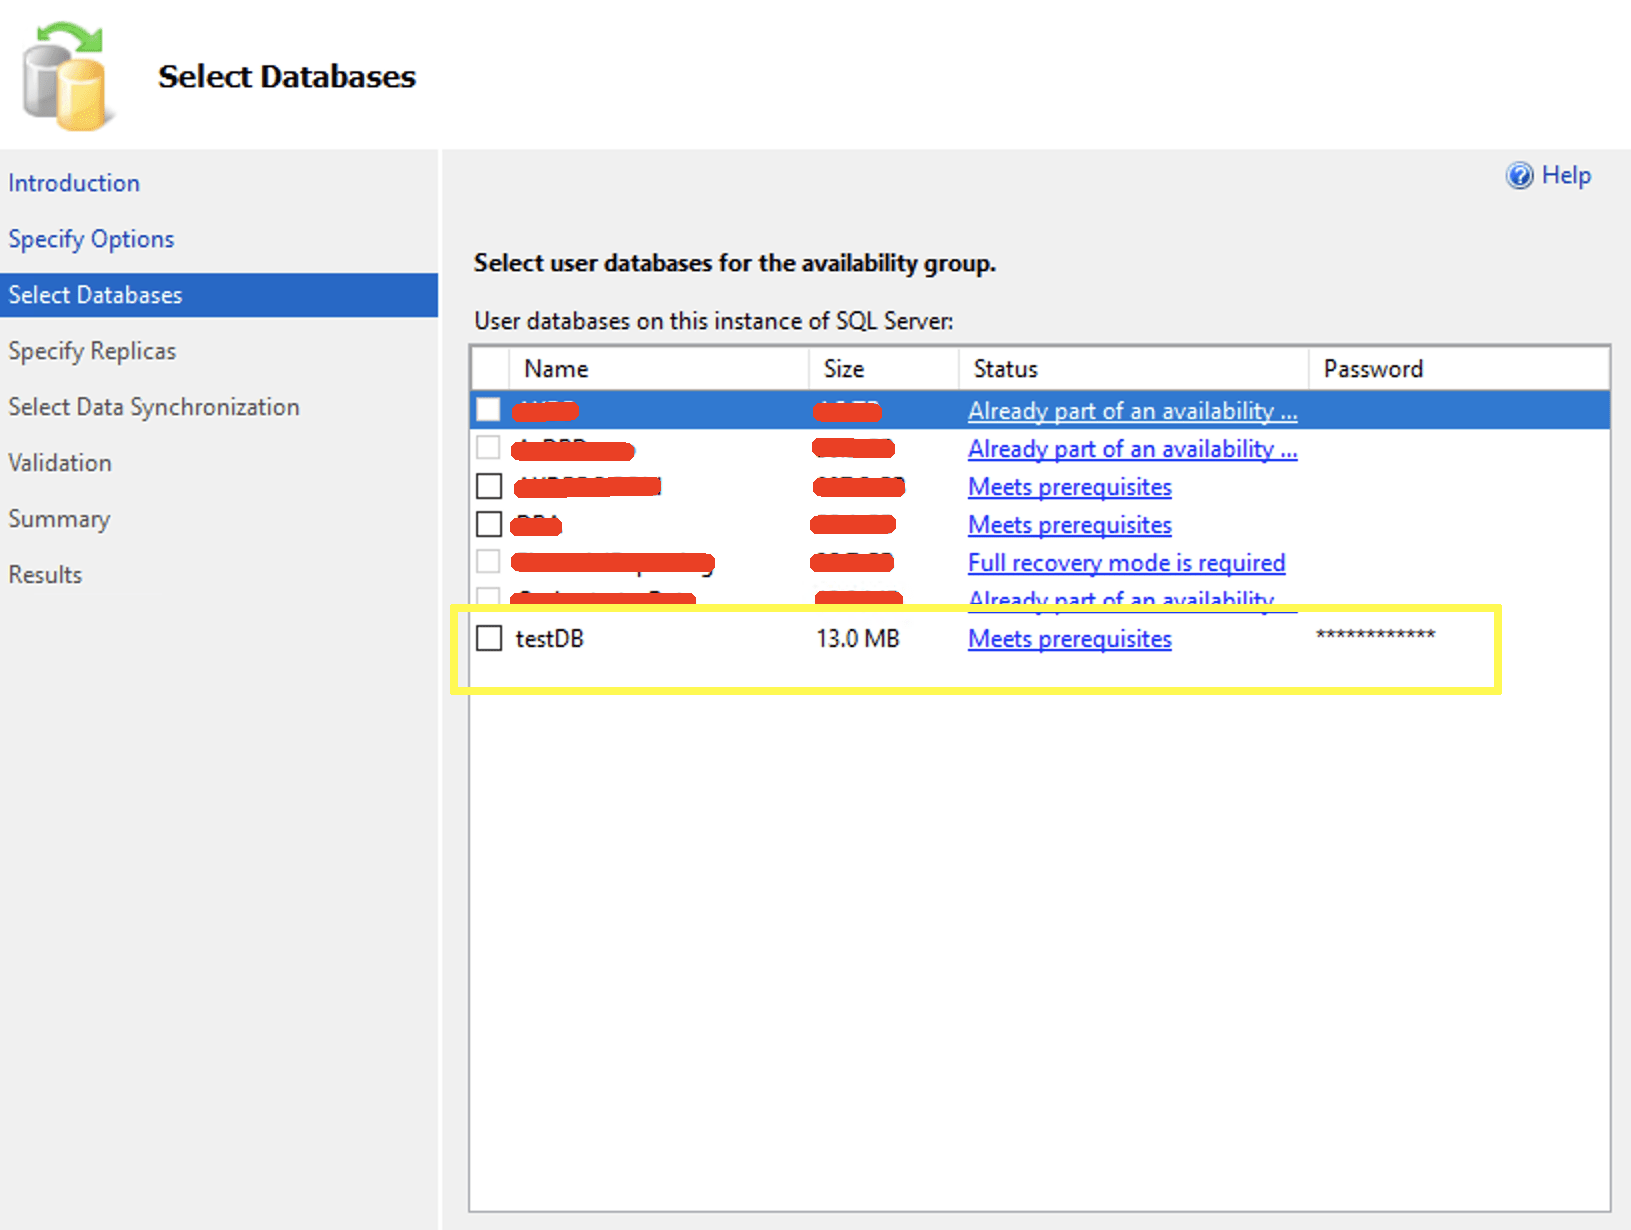Select the testDB row name

pos(549,639)
